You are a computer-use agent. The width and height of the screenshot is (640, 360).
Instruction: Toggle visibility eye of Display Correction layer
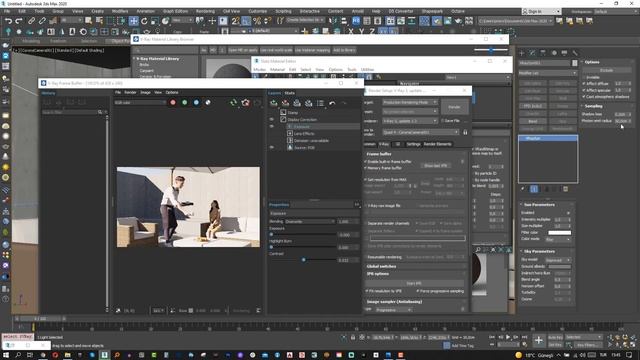272,119
